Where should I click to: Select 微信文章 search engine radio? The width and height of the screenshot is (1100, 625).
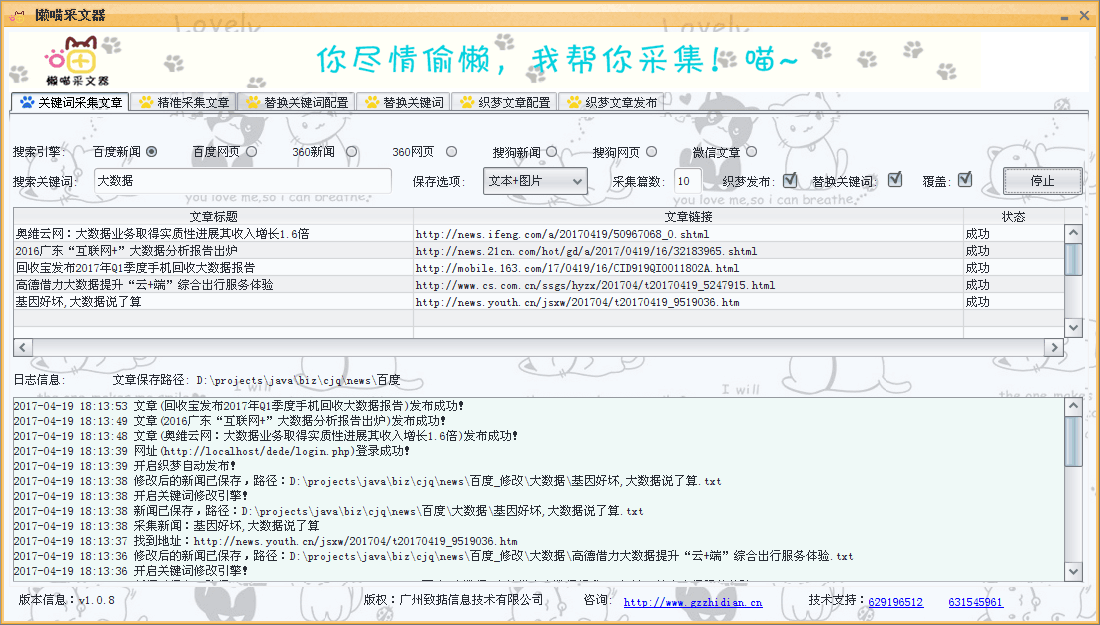751,152
